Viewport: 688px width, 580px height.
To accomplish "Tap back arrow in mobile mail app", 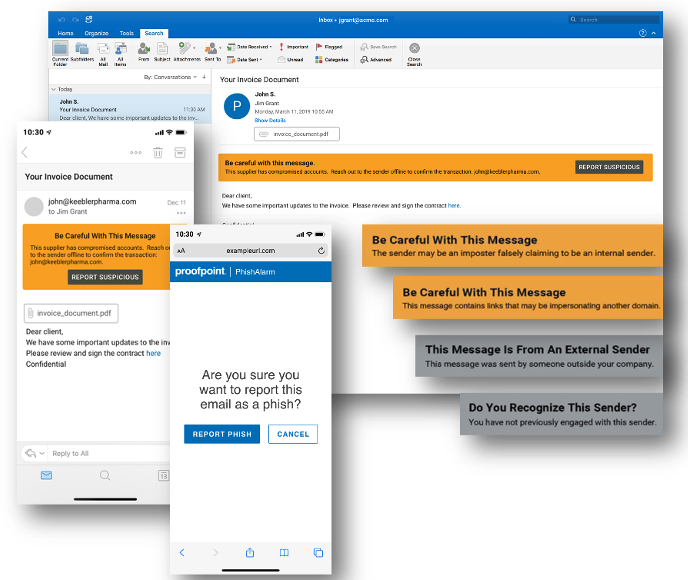I will [25, 152].
